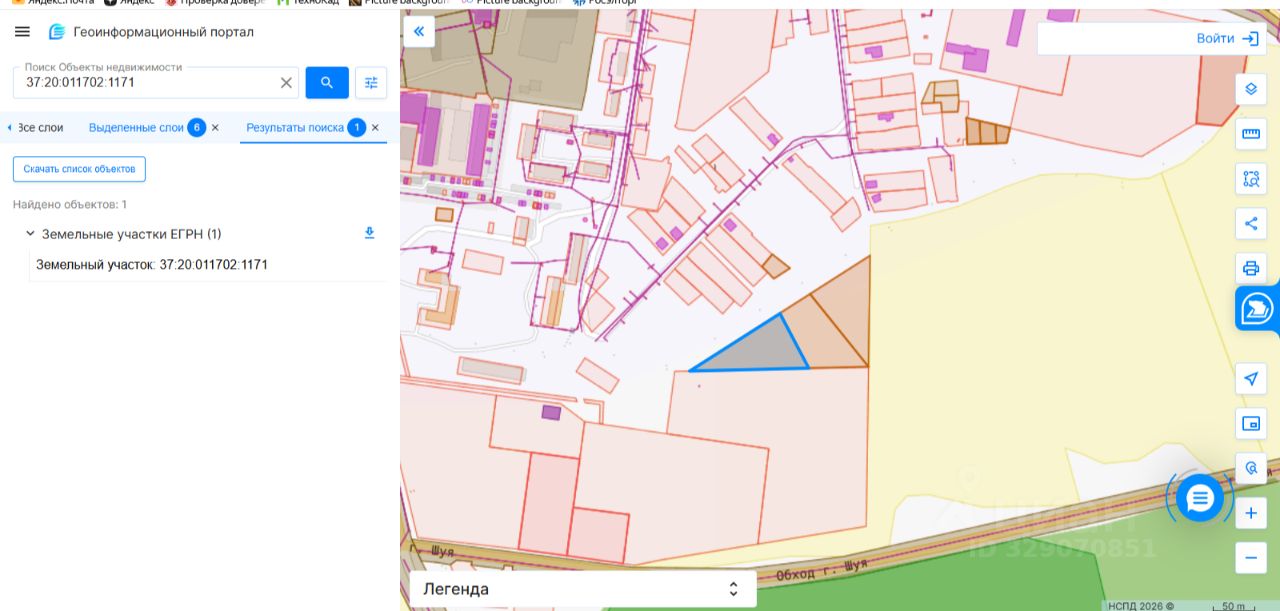Zoom in the map with plus

click(1250, 514)
